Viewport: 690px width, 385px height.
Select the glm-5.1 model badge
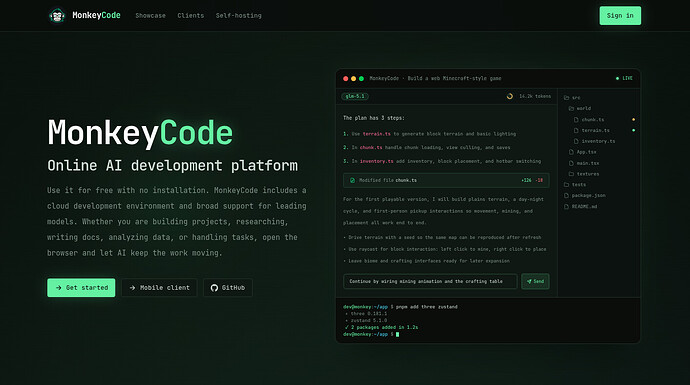pyautogui.click(x=355, y=96)
